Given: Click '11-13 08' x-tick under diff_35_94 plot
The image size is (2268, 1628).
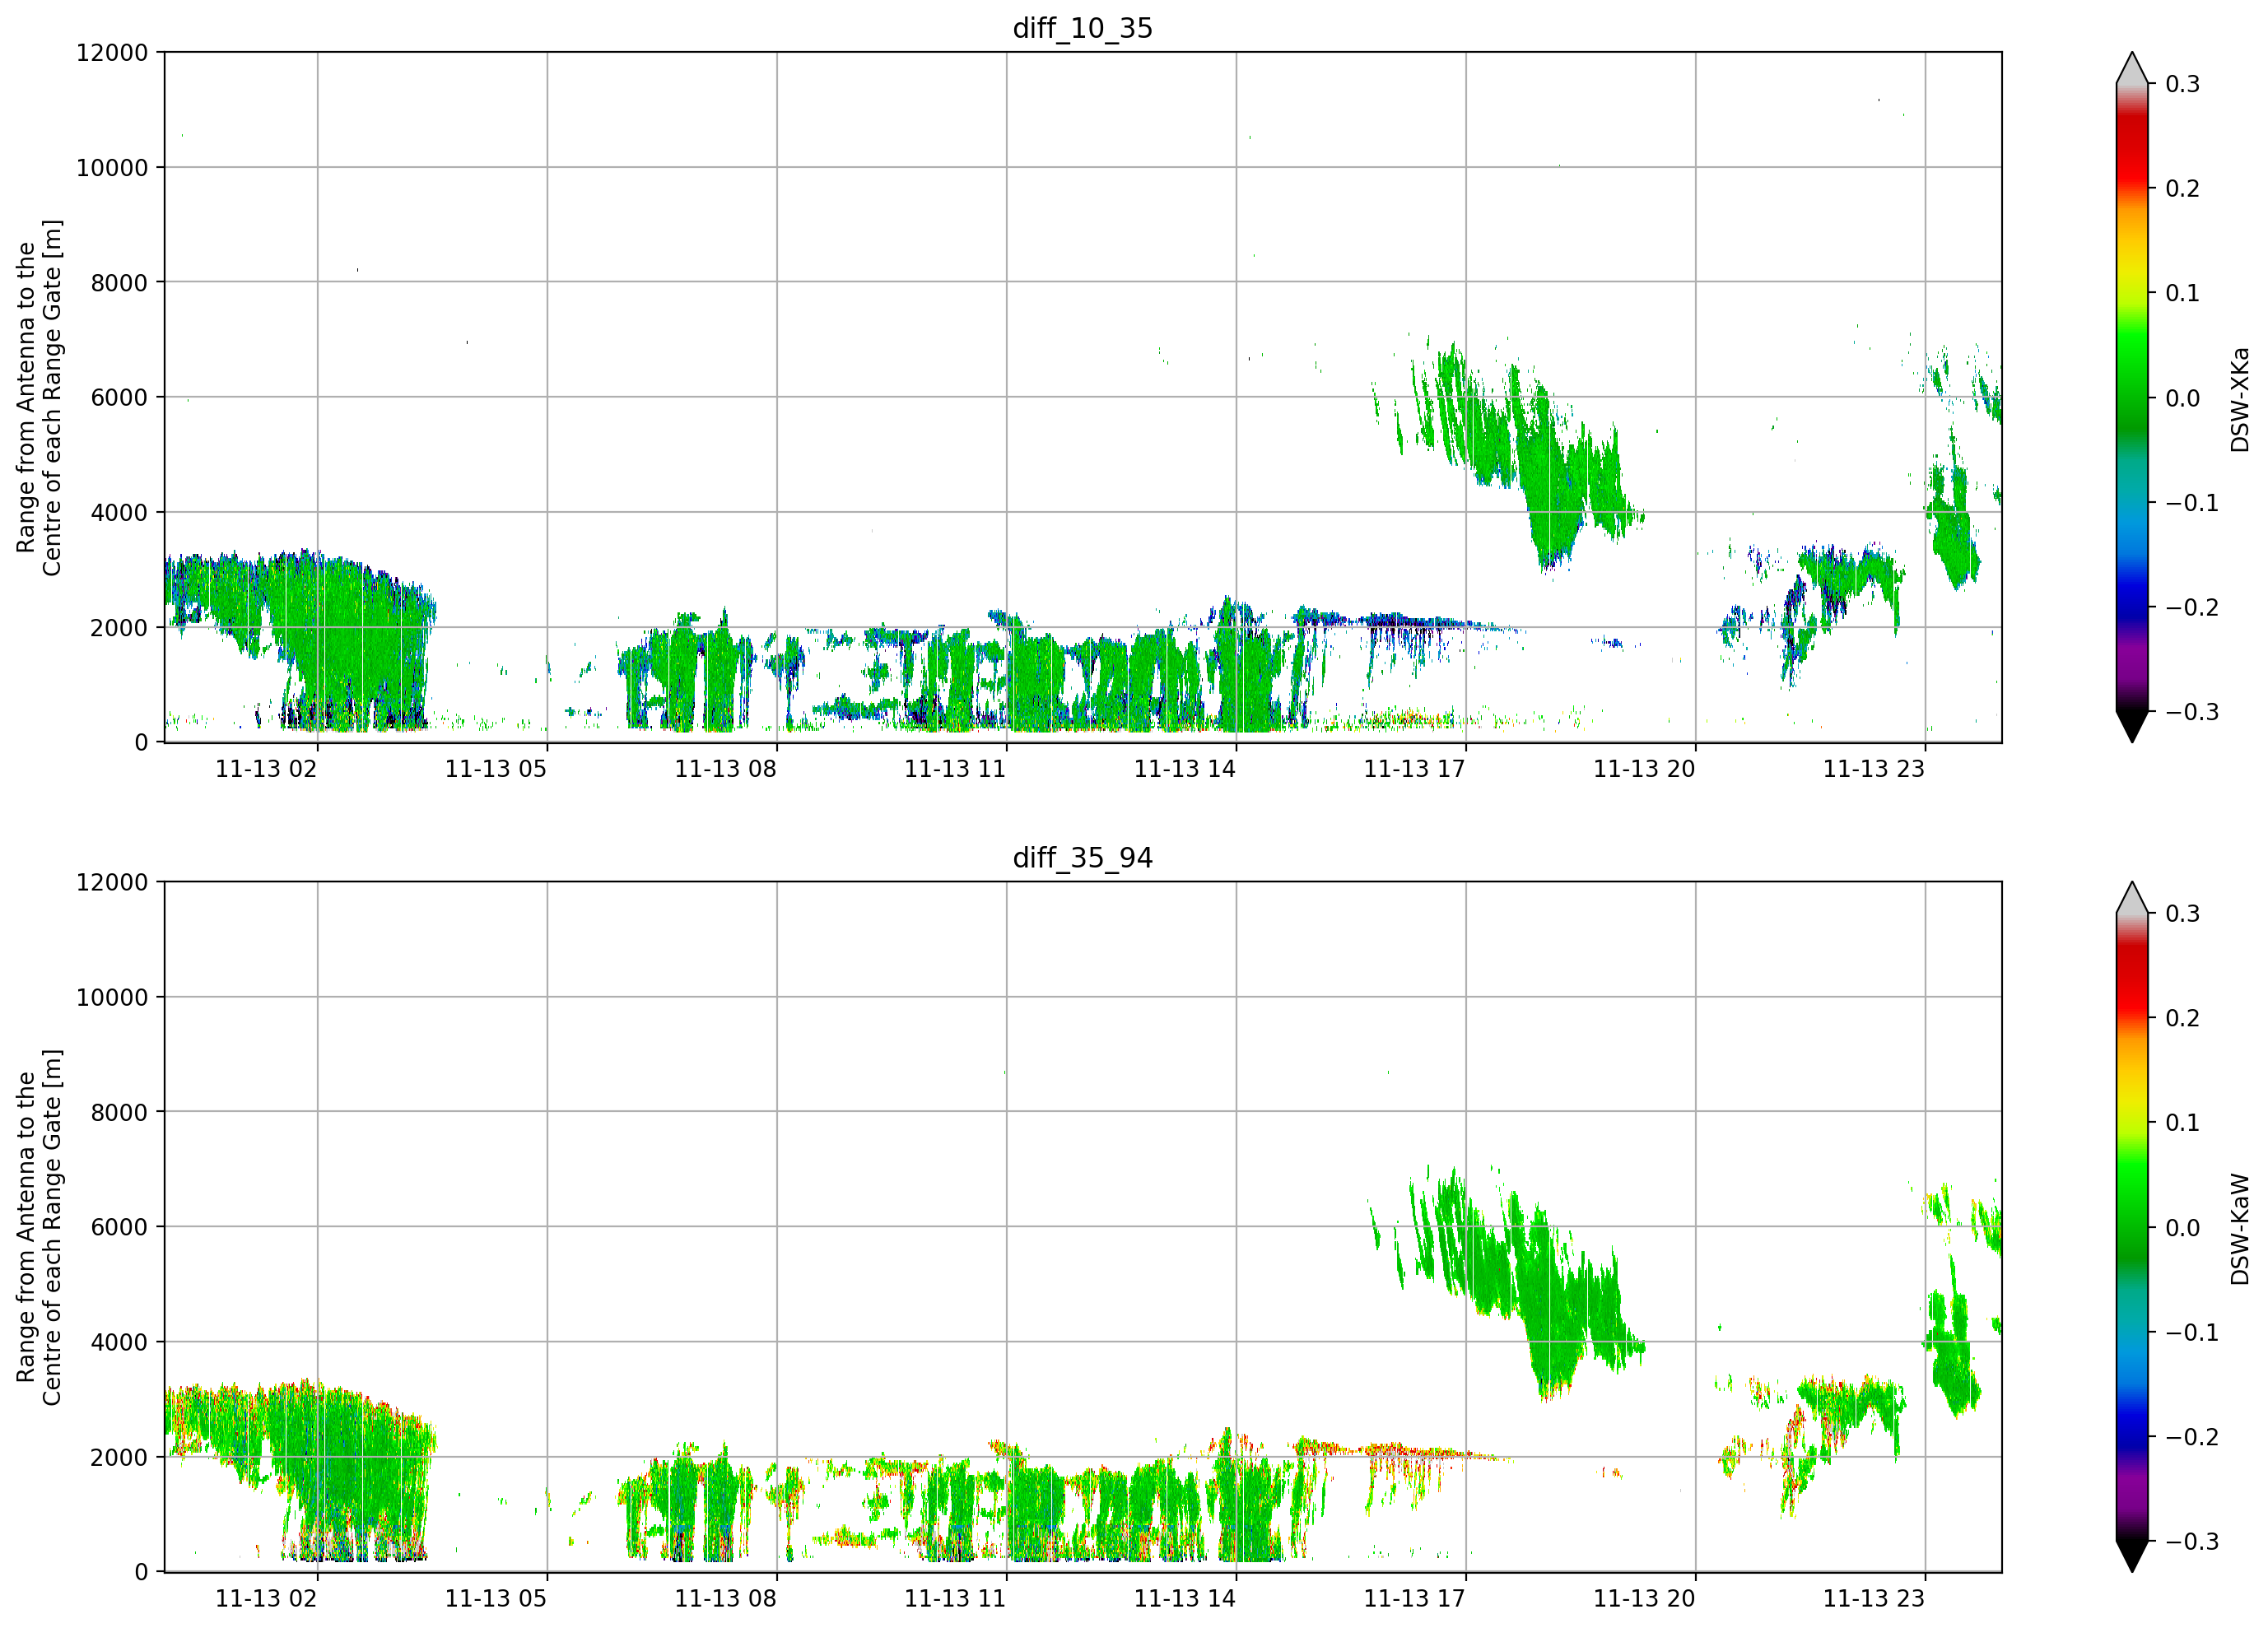Looking at the screenshot, I should (725, 1599).
